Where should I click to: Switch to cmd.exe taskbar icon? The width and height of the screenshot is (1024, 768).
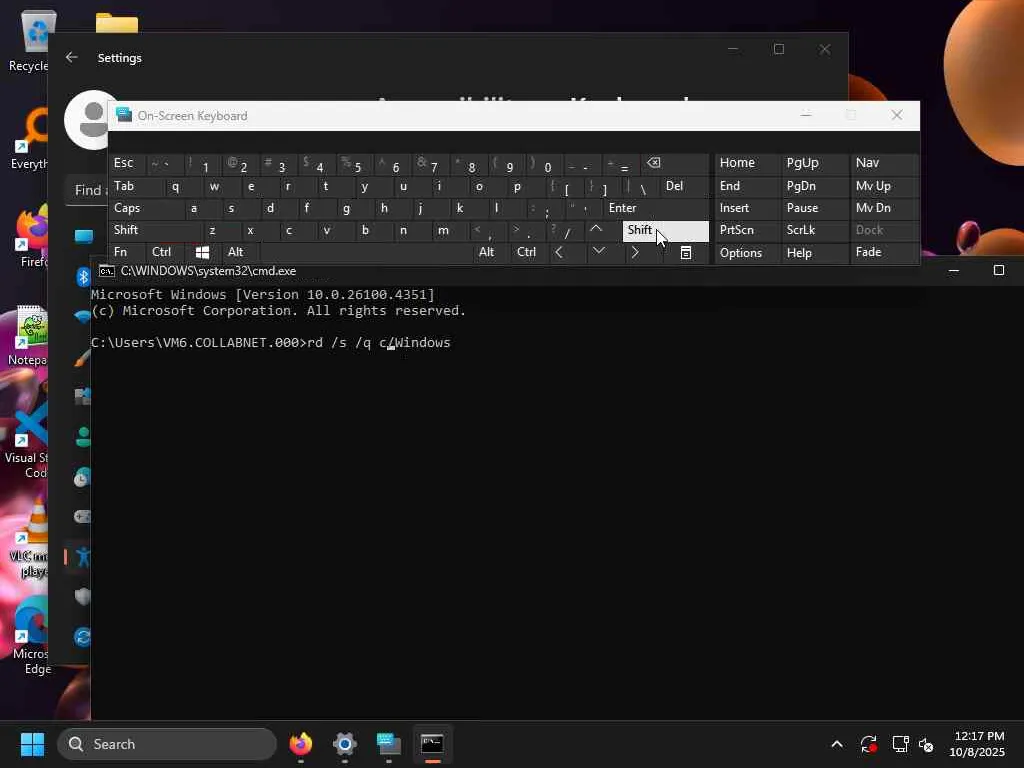pyautogui.click(x=432, y=744)
